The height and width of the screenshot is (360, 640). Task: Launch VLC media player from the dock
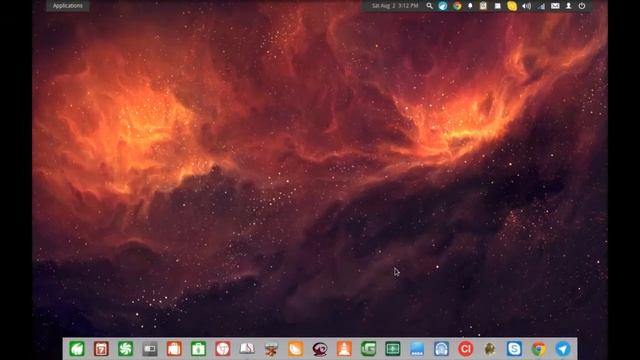tap(344, 349)
